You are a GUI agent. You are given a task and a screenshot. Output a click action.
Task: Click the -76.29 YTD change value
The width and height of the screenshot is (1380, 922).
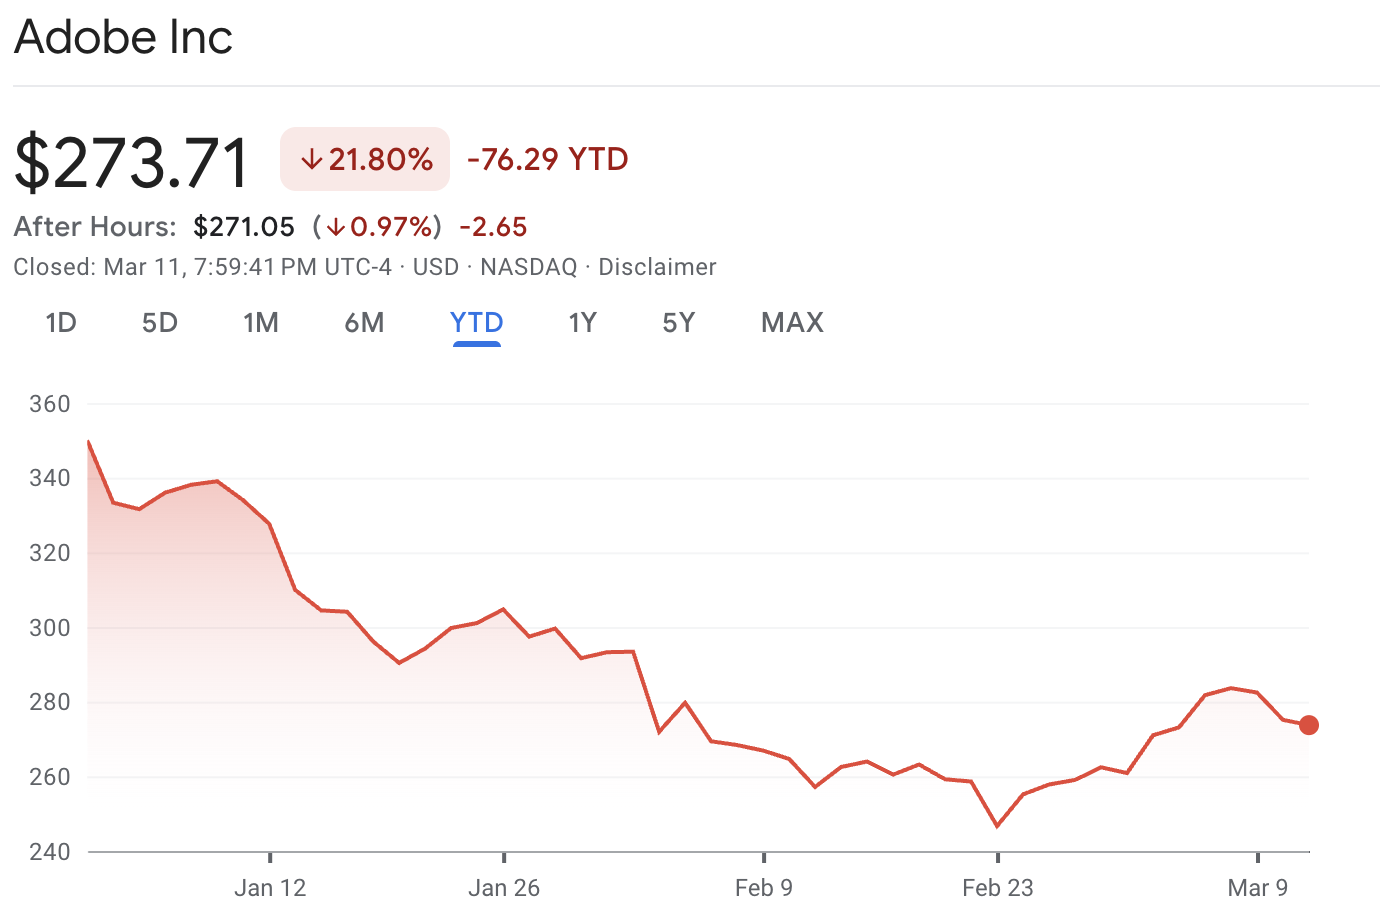(x=546, y=158)
